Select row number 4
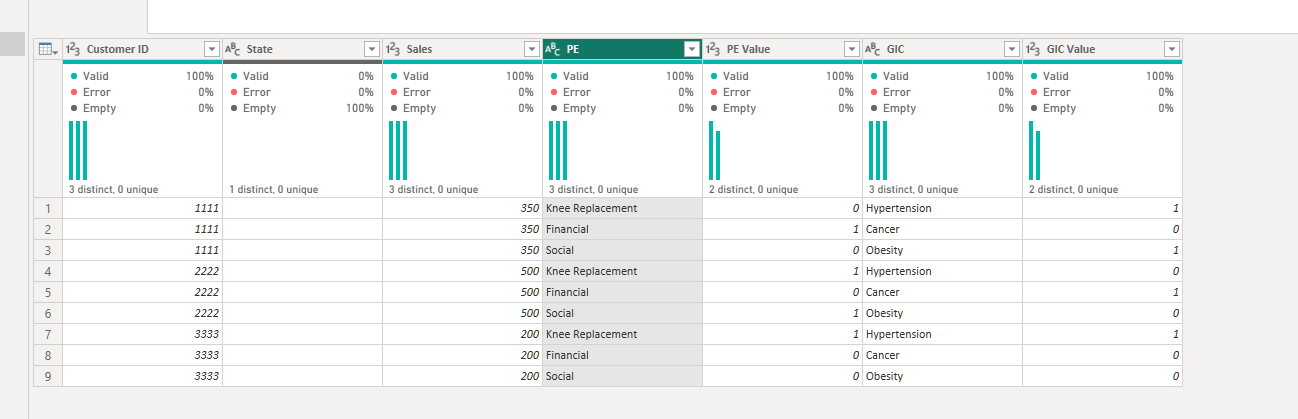Screen dimensions: 1298x419 click(x=48, y=271)
